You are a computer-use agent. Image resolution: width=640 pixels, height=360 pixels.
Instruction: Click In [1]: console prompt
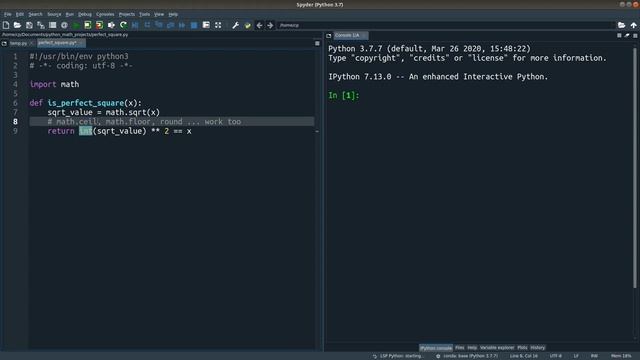tap(344, 96)
